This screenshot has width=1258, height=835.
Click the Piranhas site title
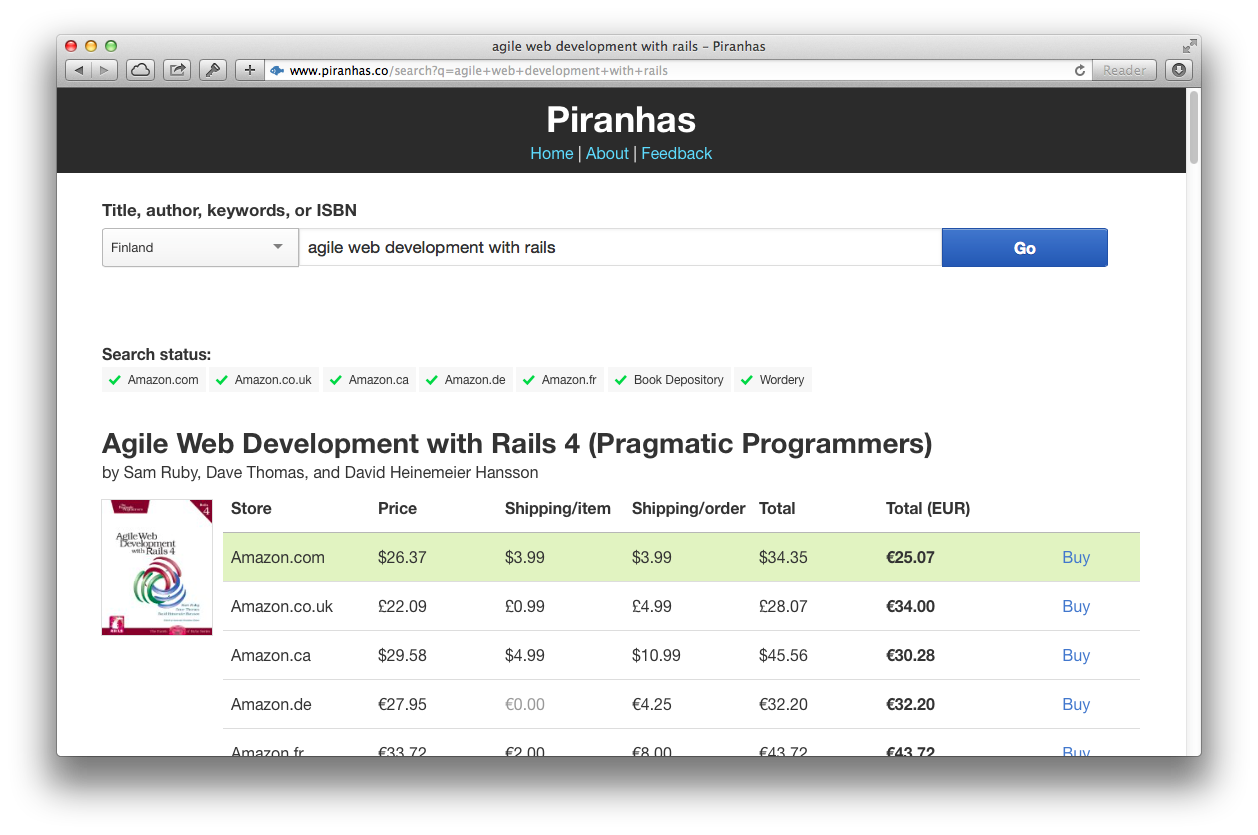621,120
